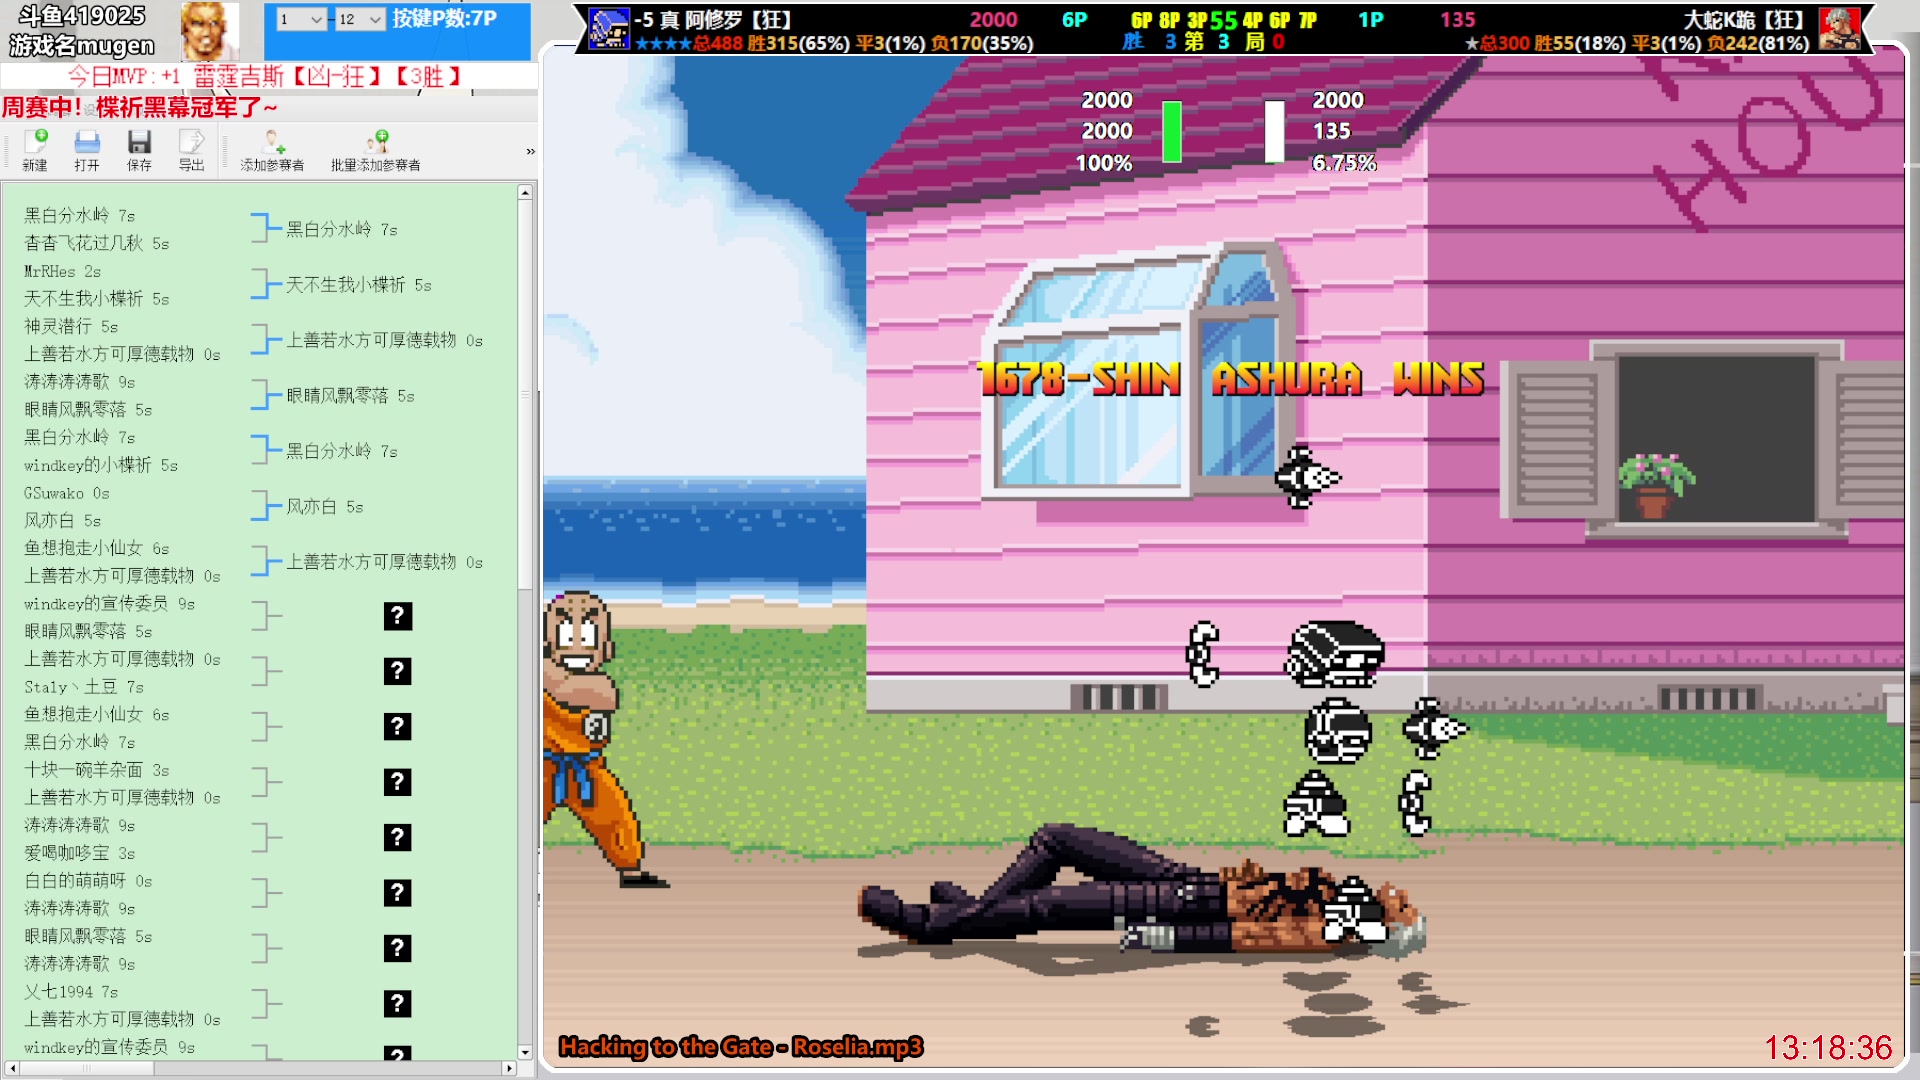Click the horizontal scrollbar right arrow

tap(509, 1068)
